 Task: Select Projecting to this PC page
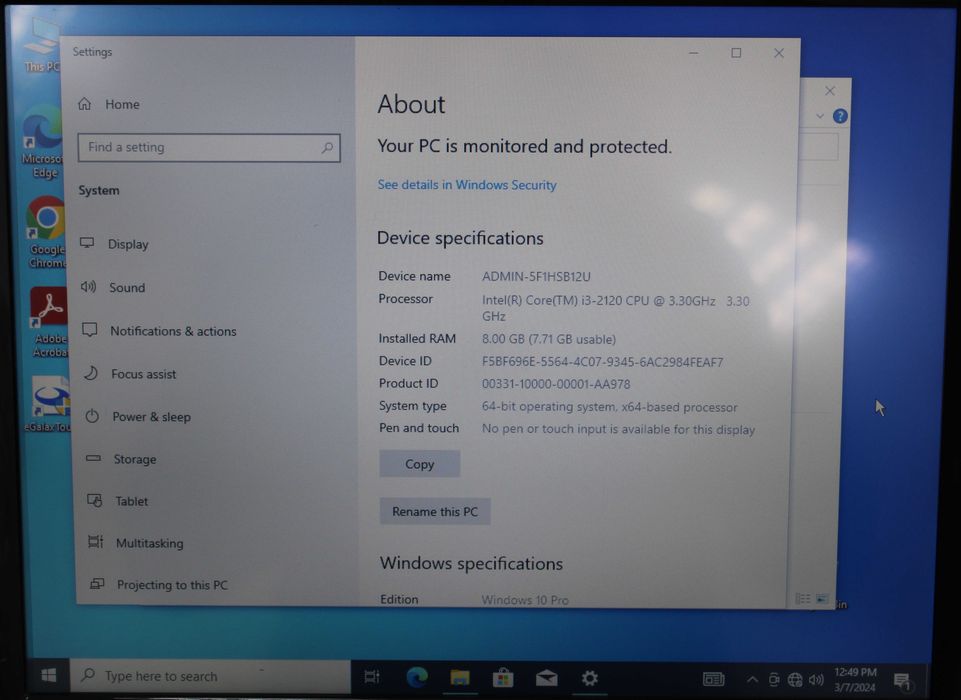tap(159, 585)
